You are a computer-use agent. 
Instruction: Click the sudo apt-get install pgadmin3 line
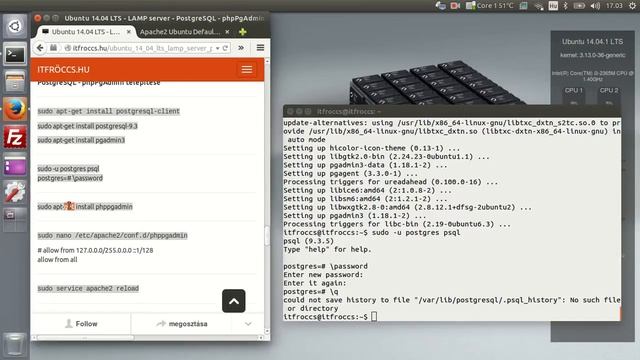[x=81, y=140]
